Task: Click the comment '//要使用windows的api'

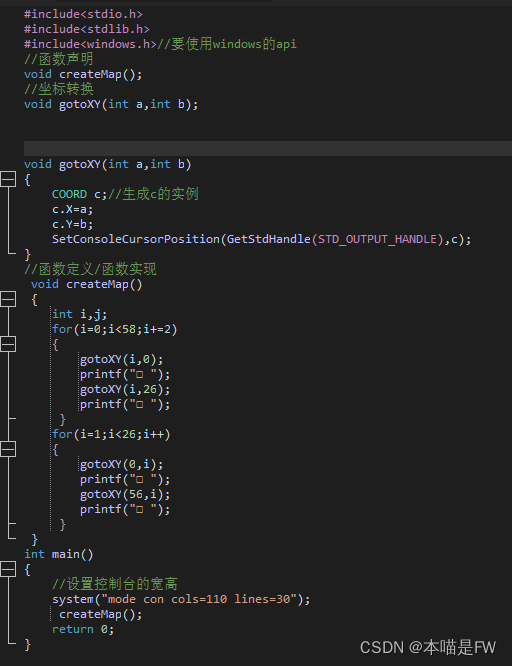Action: coord(227,44)
